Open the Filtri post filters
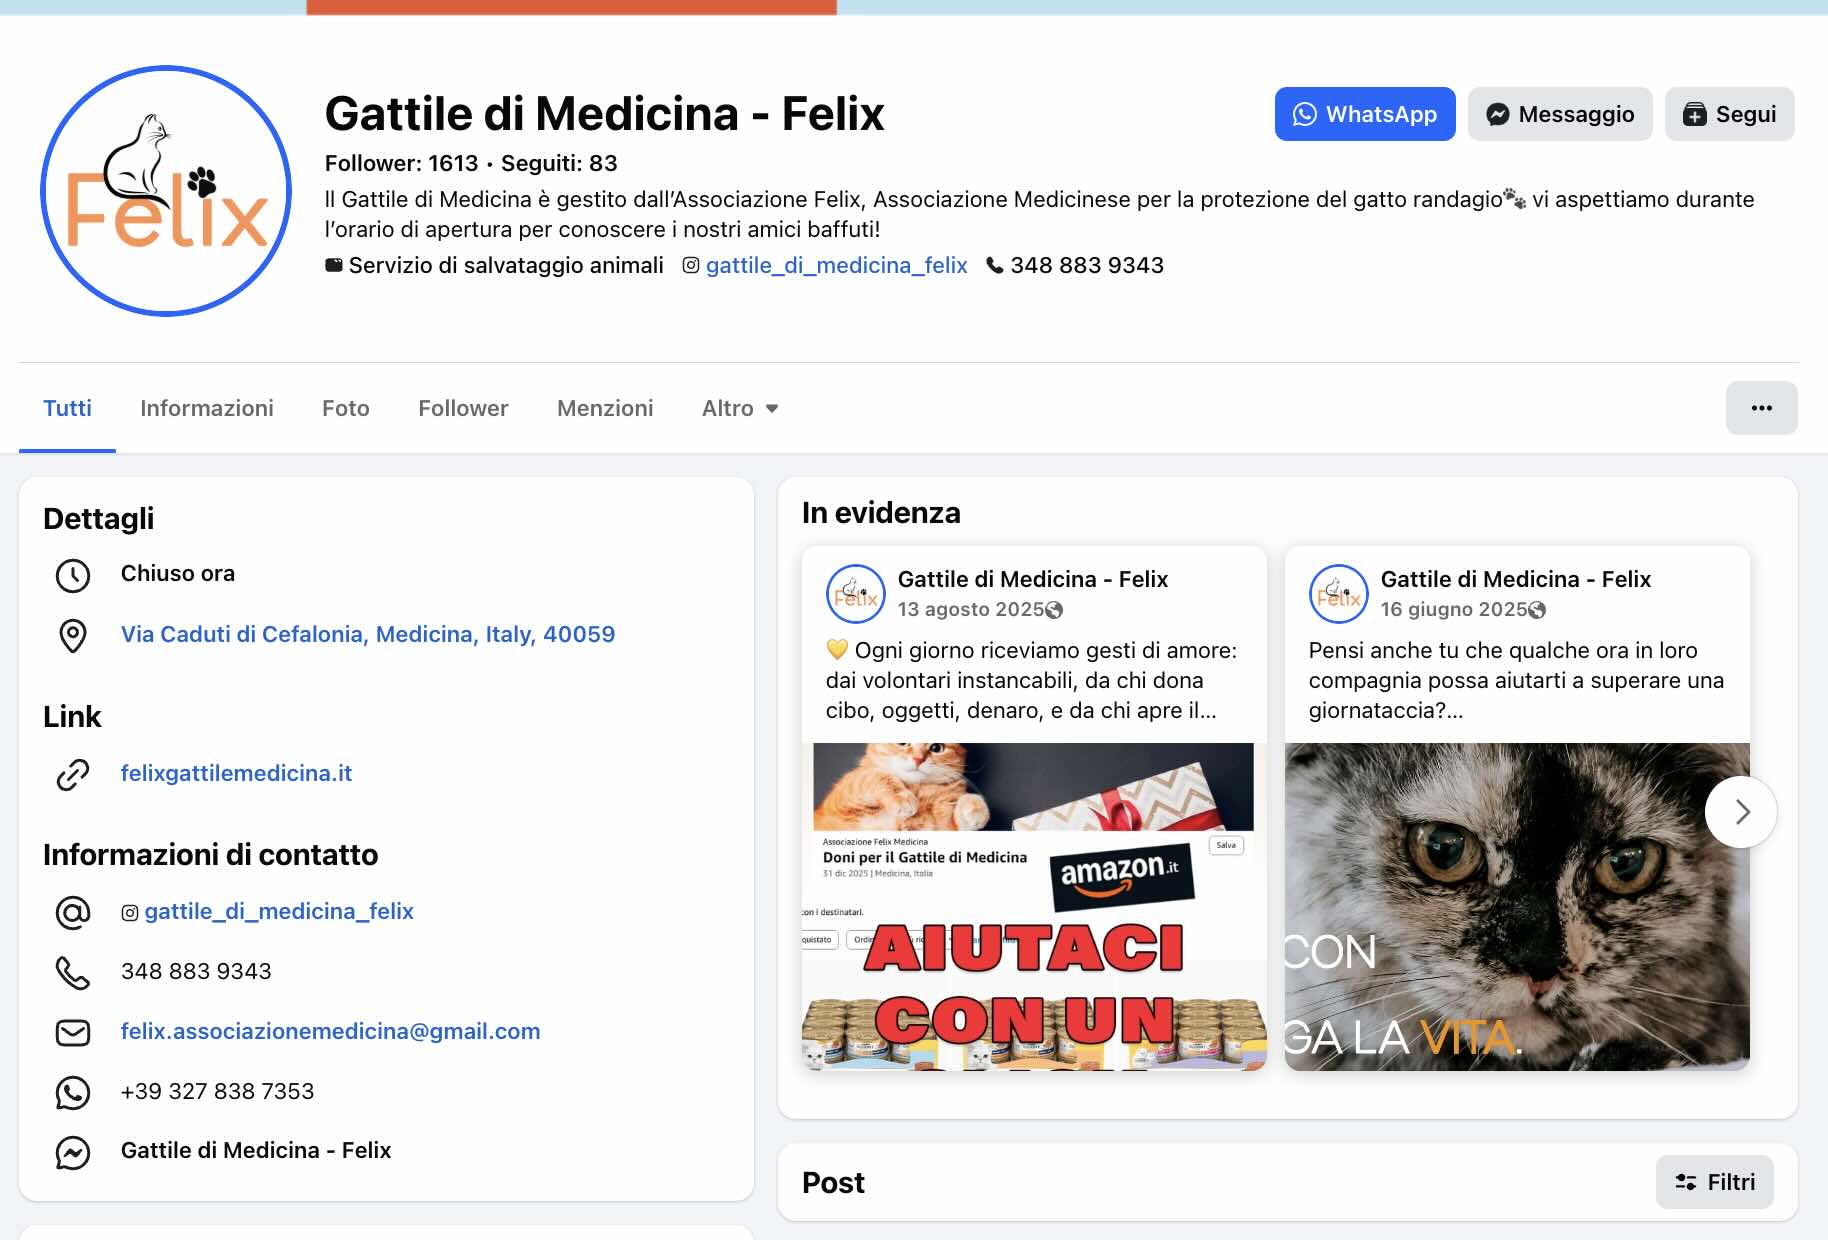 1715,1182
